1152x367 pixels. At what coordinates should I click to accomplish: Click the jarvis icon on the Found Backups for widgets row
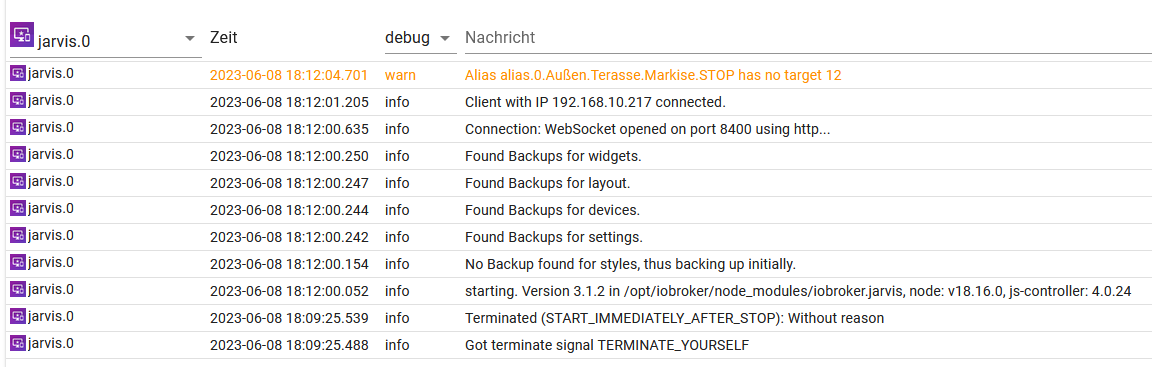(x=18, y=154)
